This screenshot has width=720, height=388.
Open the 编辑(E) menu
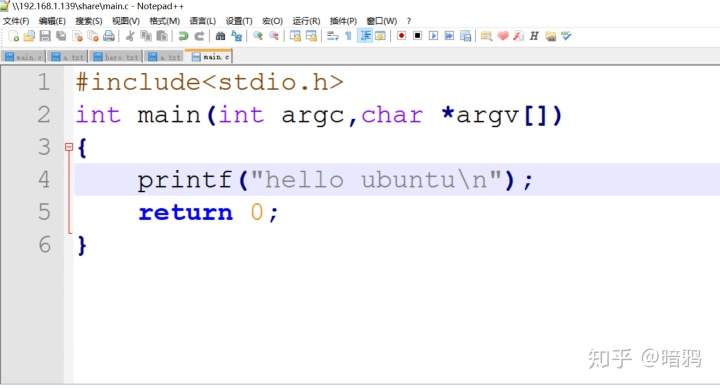point(52,21)
